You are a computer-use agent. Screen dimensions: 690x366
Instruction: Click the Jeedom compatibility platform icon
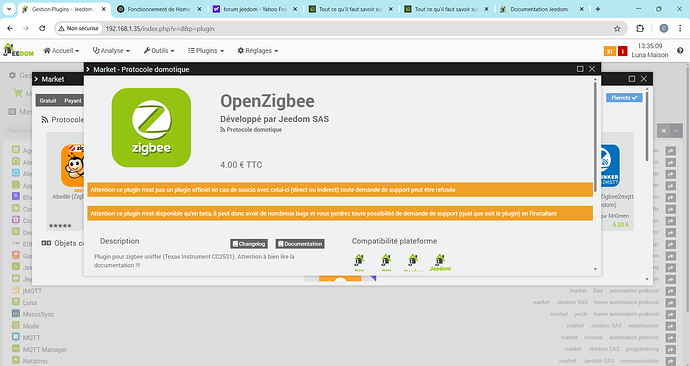[440, 263]
